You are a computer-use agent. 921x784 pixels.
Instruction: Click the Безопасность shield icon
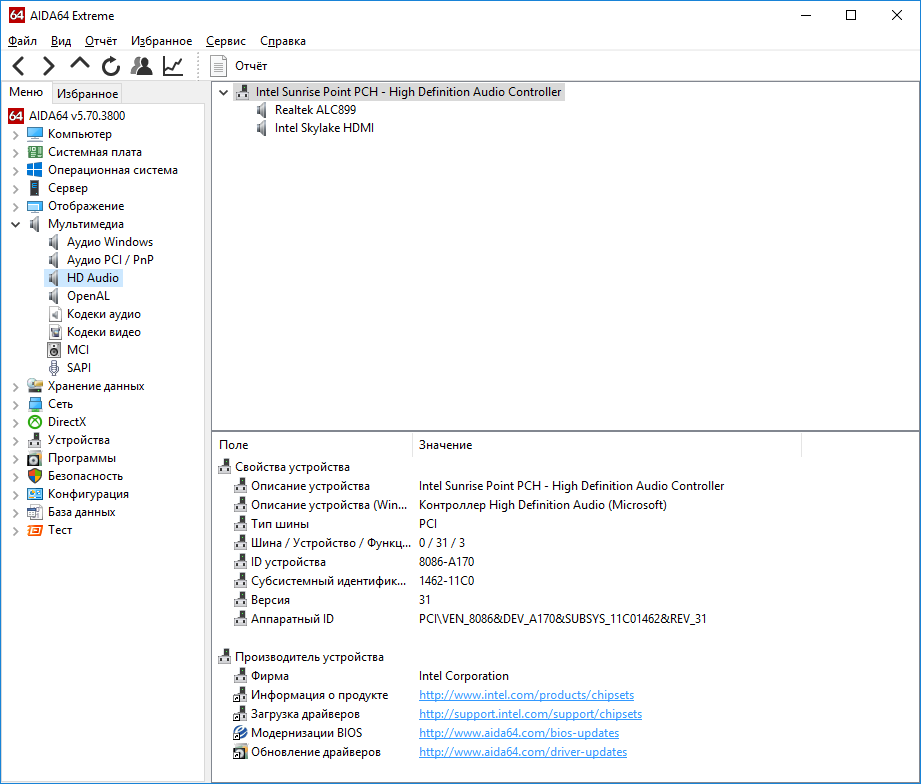pyautogui.click(x=35, y=476)
